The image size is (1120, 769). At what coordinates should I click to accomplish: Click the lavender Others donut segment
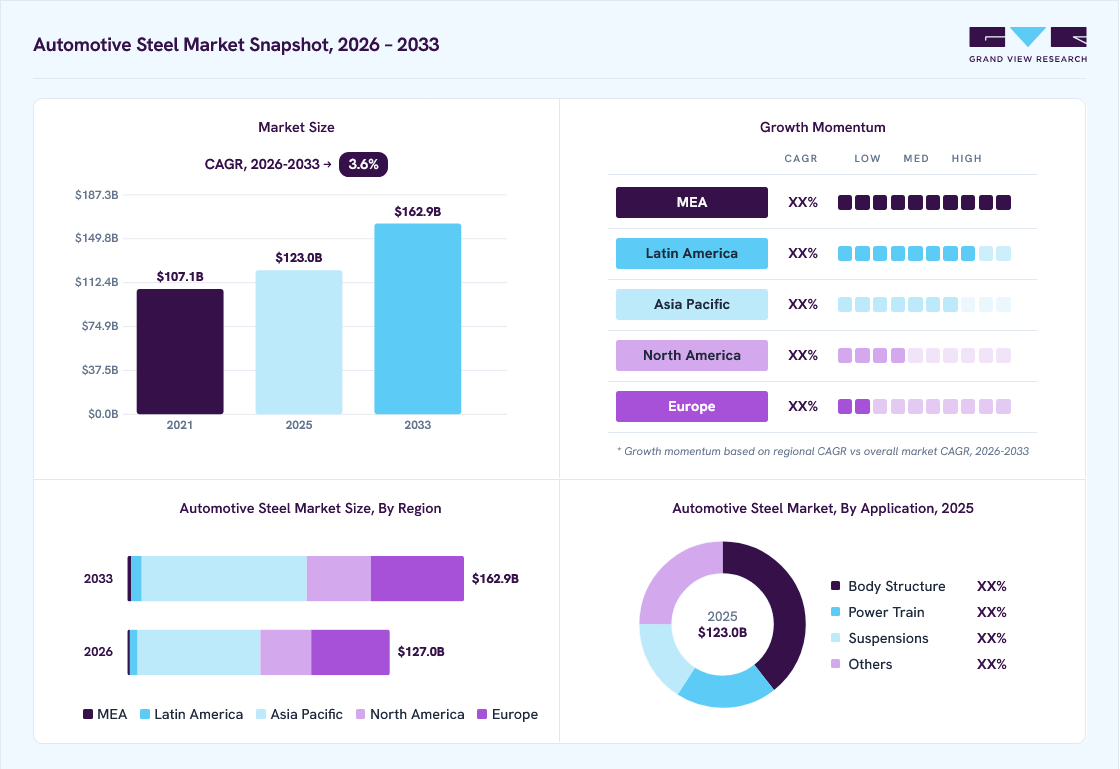(675, 577)
